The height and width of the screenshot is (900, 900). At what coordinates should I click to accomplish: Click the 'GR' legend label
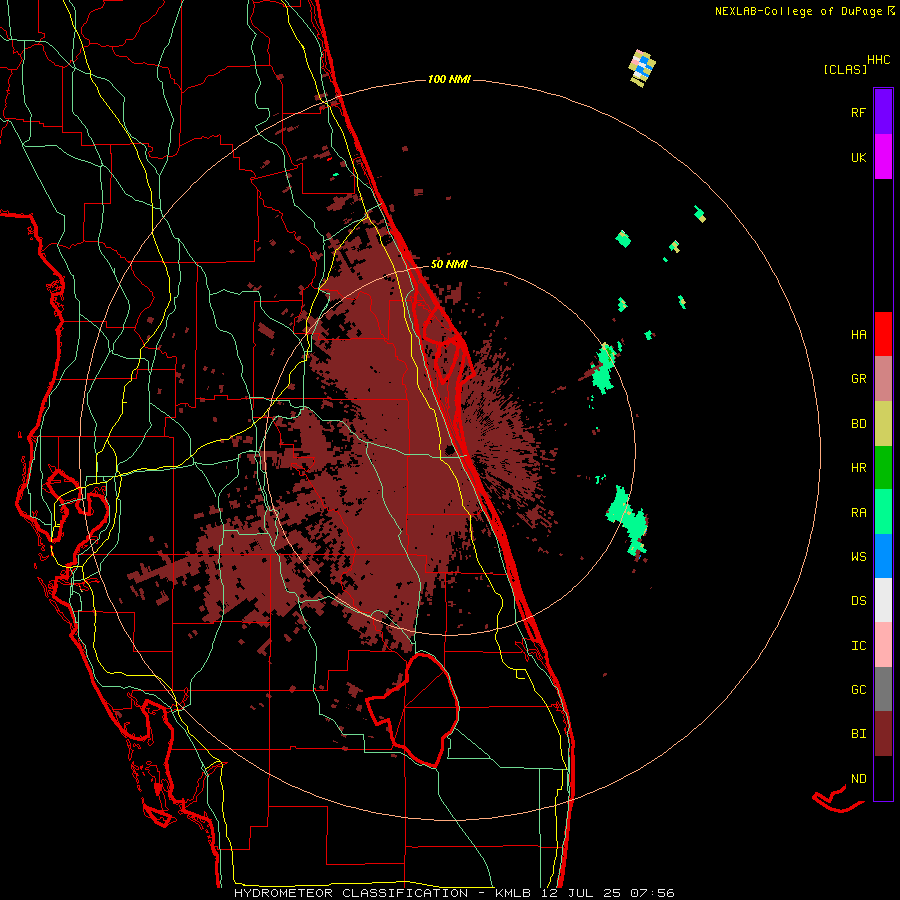coord(858,379)
